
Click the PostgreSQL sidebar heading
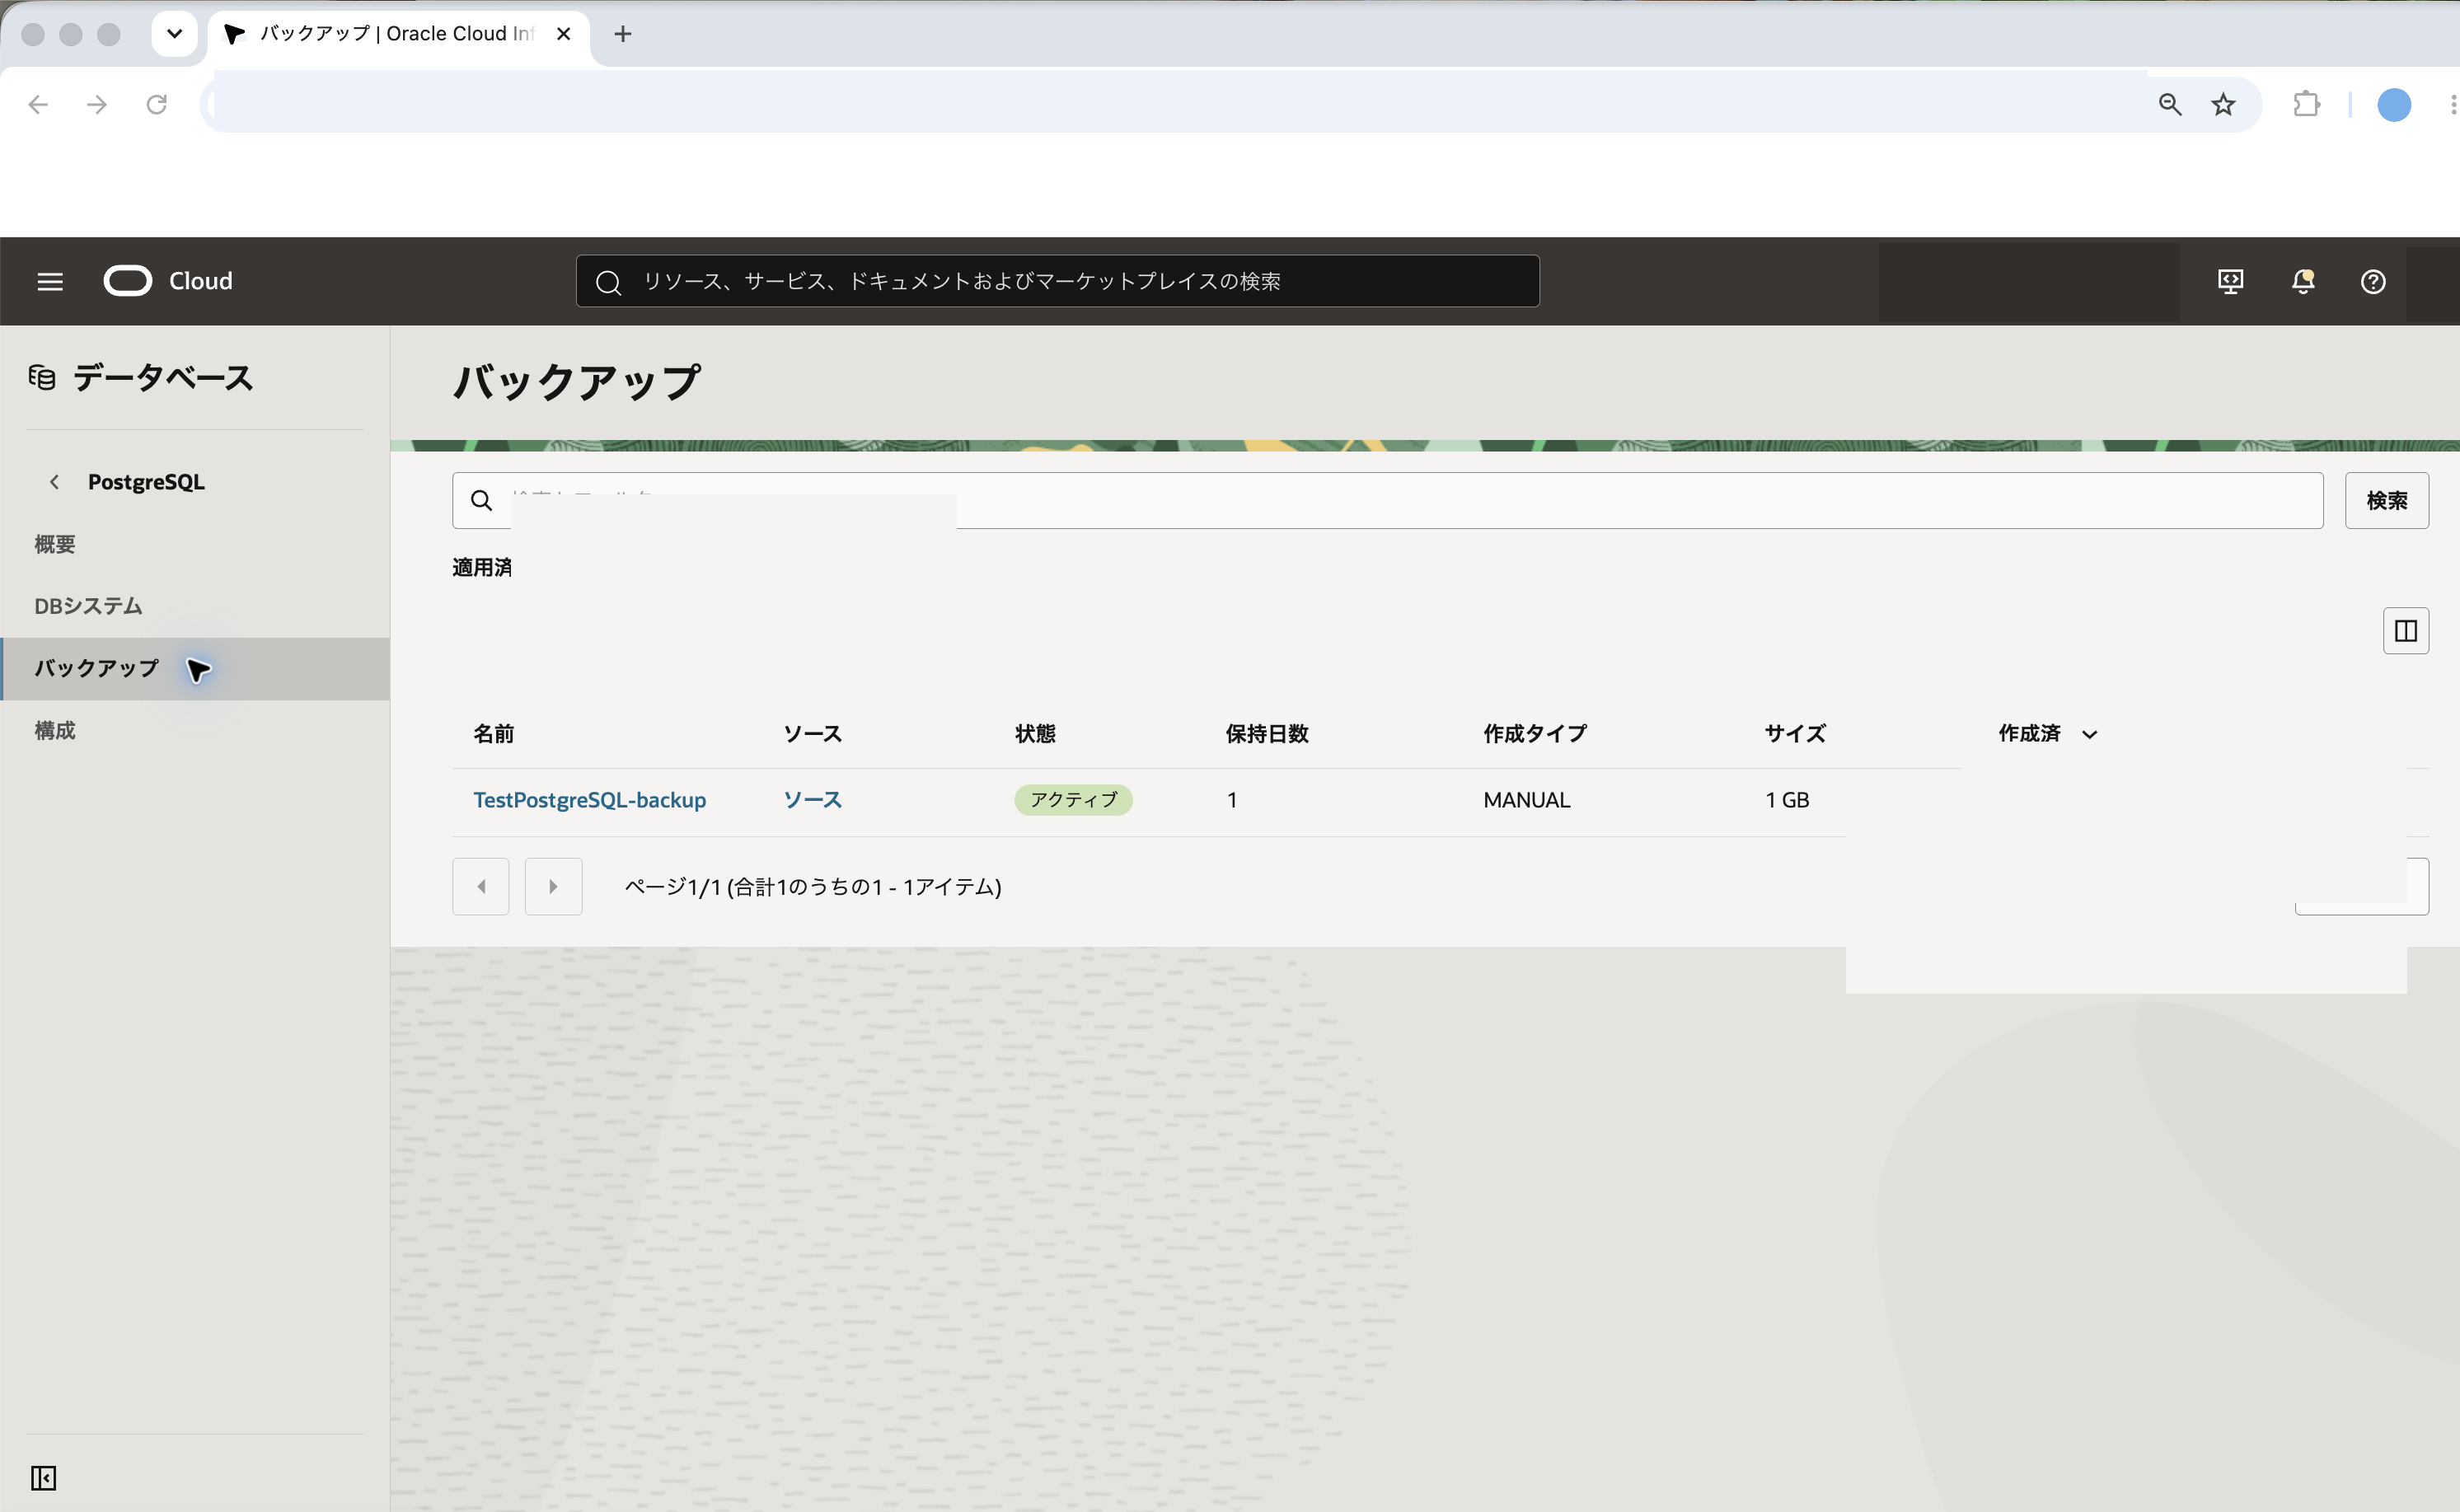pyautogui.click(x=146, y=482)
